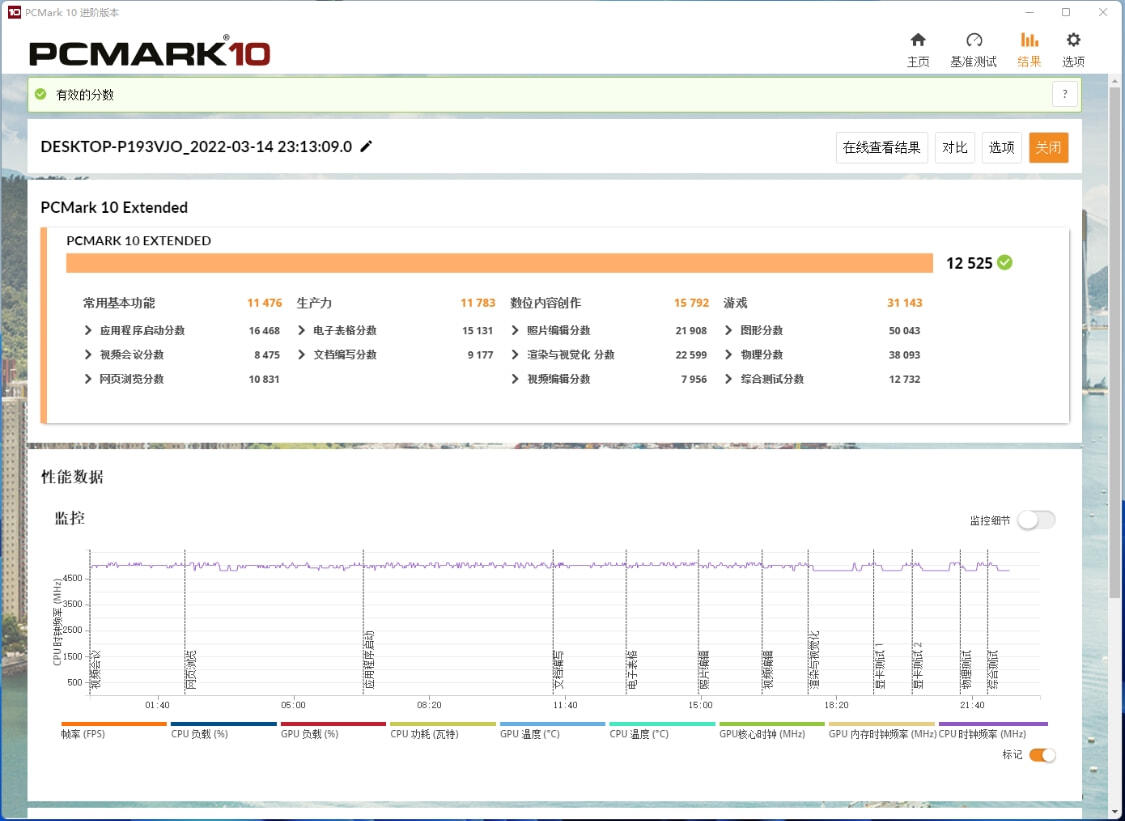Click the 综合测试 marker in chart
The height and width of the screenshot is (821, 1125).
994,670
